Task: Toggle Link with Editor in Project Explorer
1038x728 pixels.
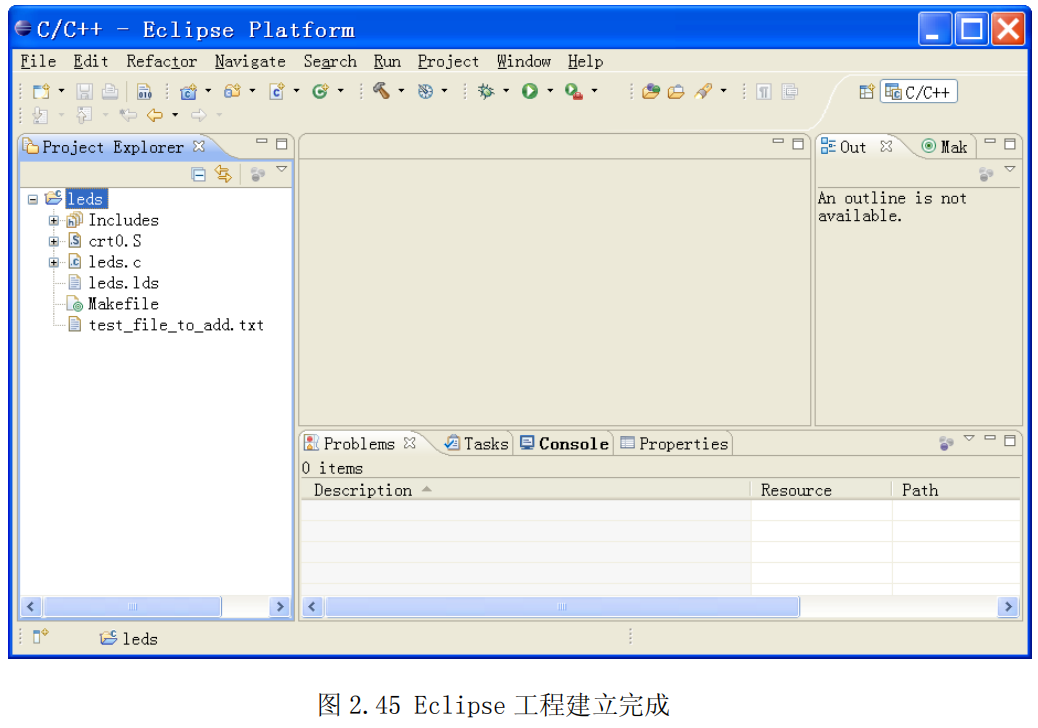Action: coord(223,174)
